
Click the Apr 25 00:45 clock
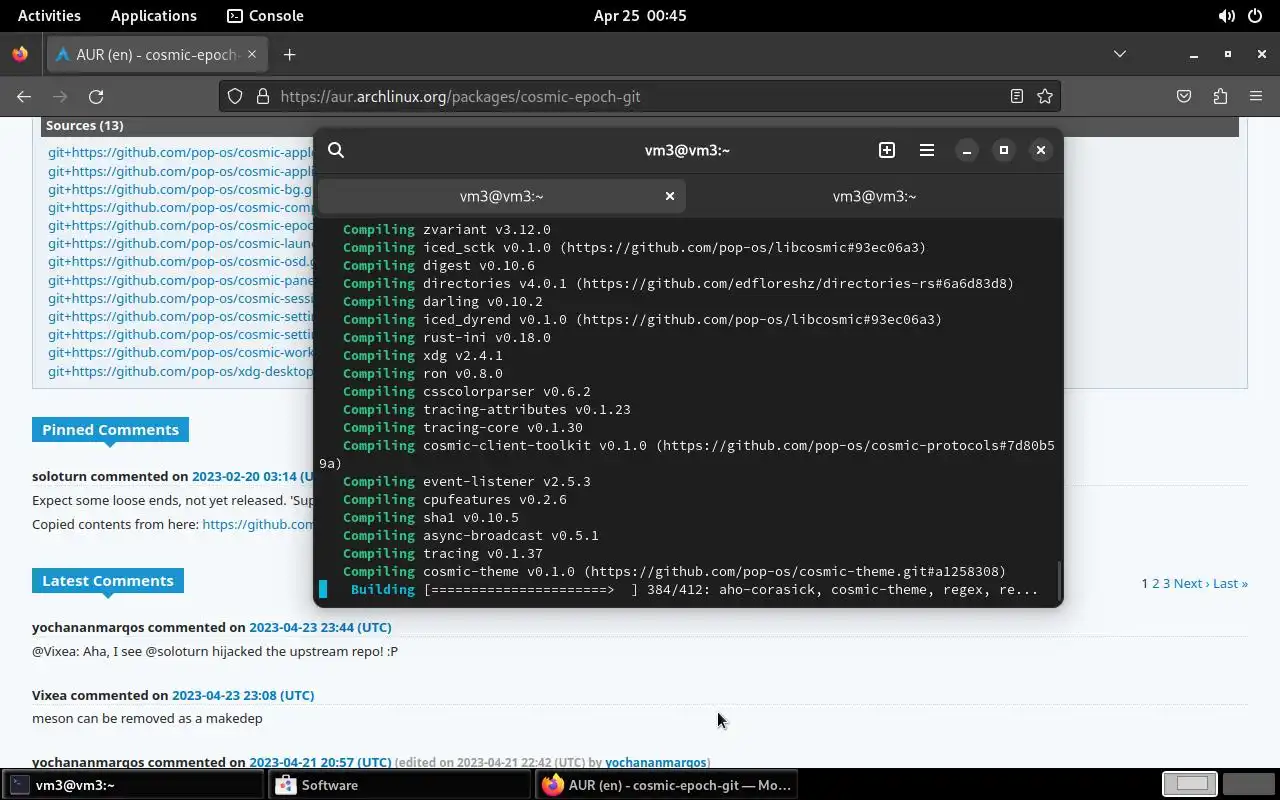click(640, 15)
